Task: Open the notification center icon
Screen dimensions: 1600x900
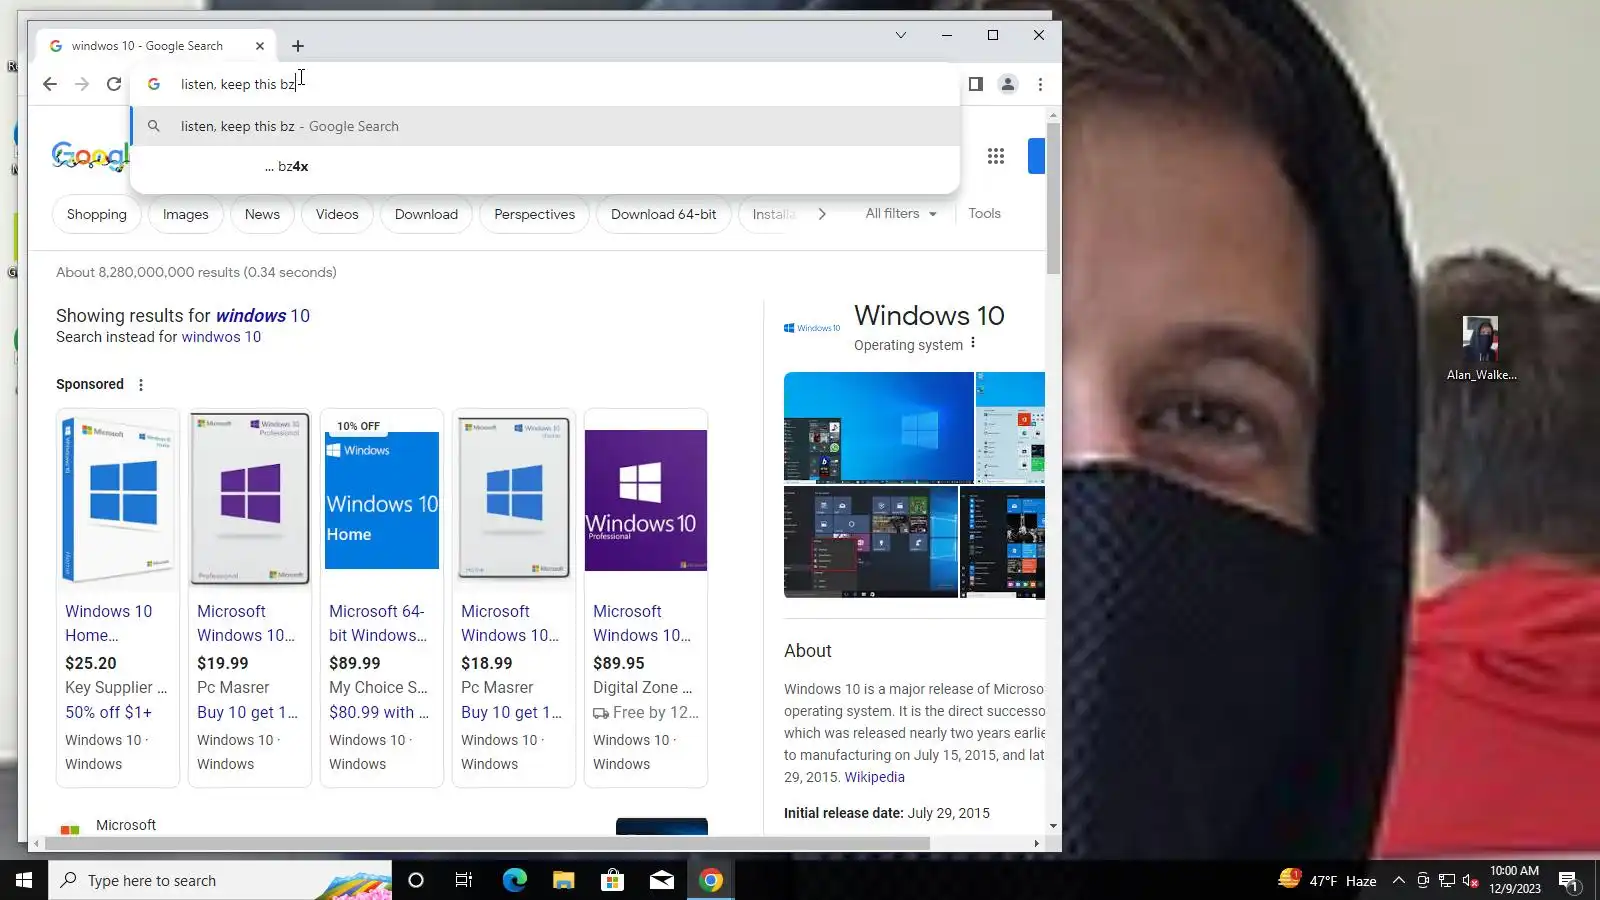Action: pyautogui.click(x=1568, y=881)
